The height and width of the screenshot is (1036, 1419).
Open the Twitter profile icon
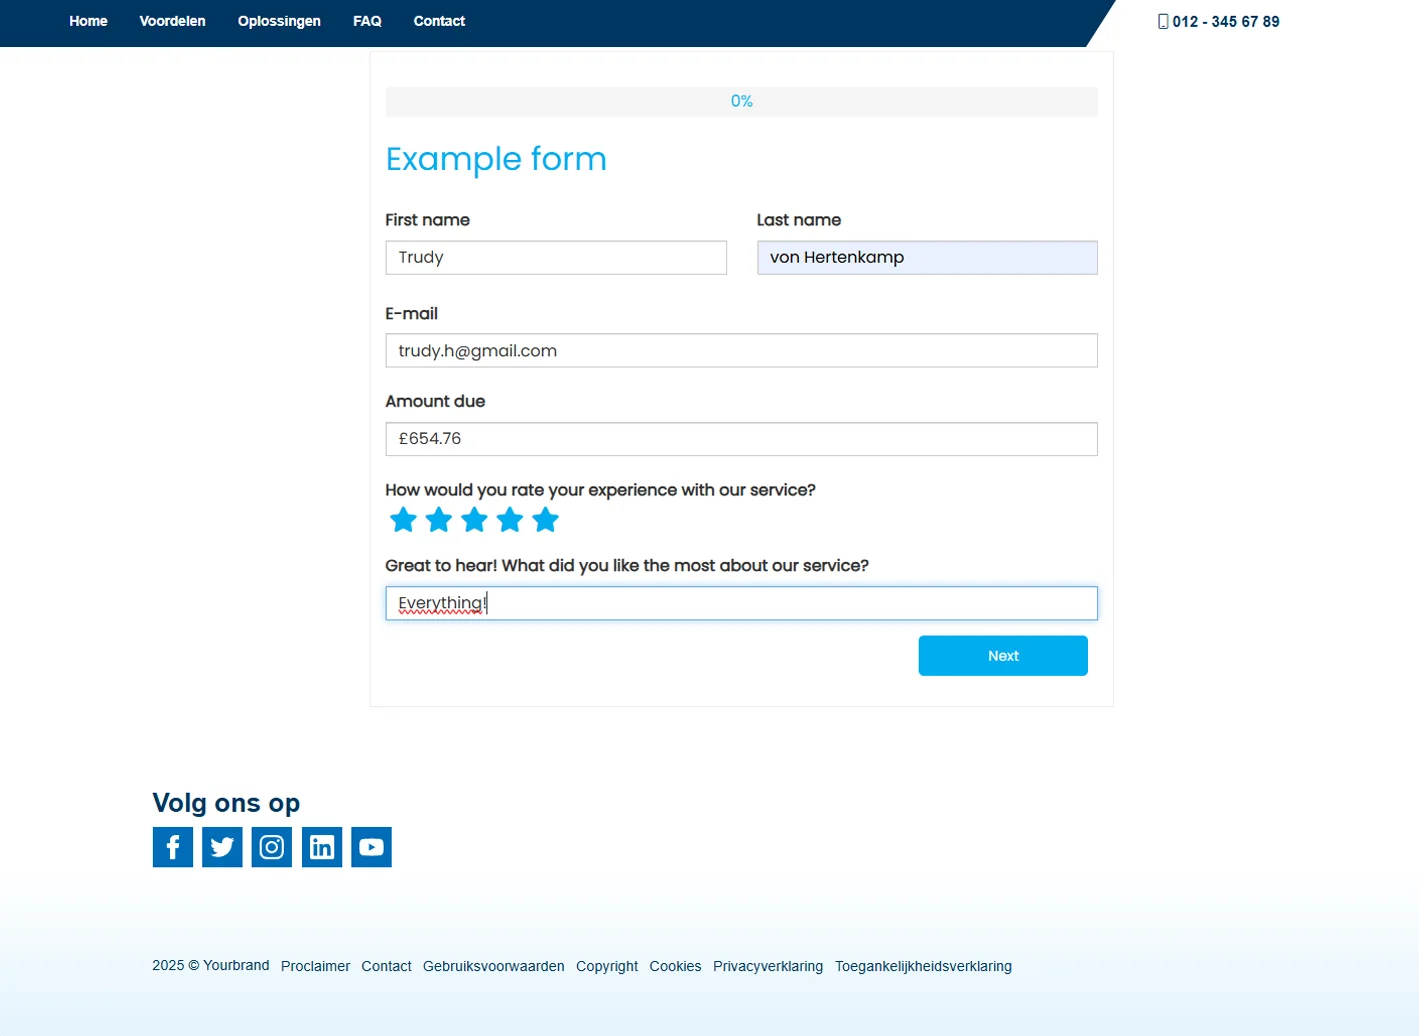(221, 846)
